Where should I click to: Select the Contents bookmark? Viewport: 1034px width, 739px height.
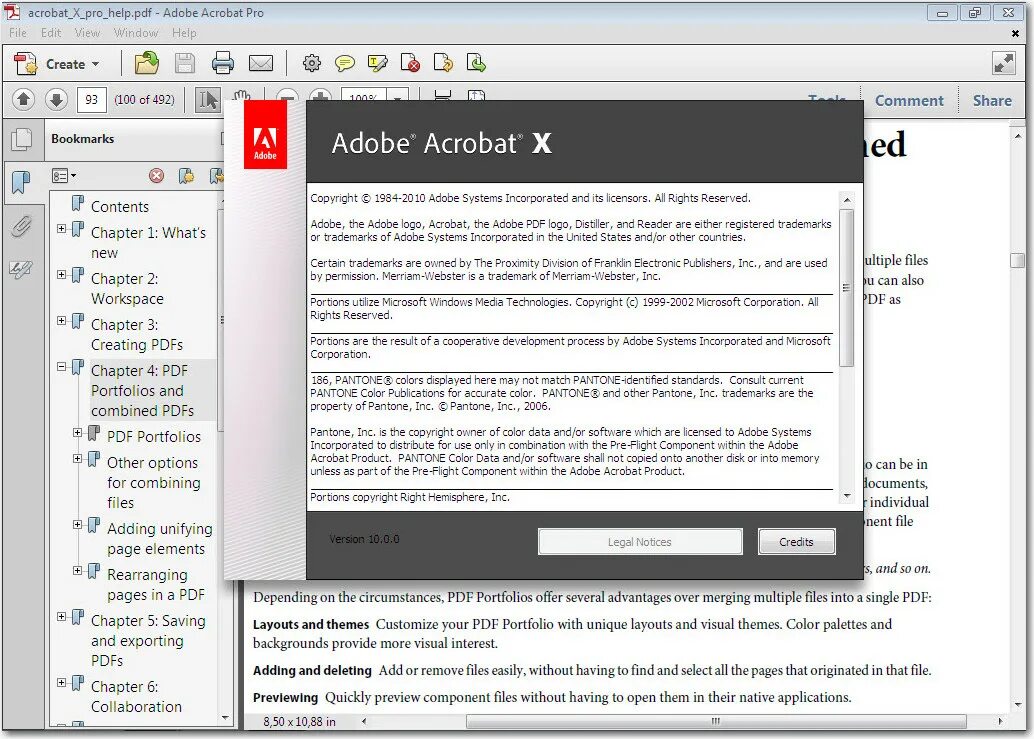(x=120, y=206)
